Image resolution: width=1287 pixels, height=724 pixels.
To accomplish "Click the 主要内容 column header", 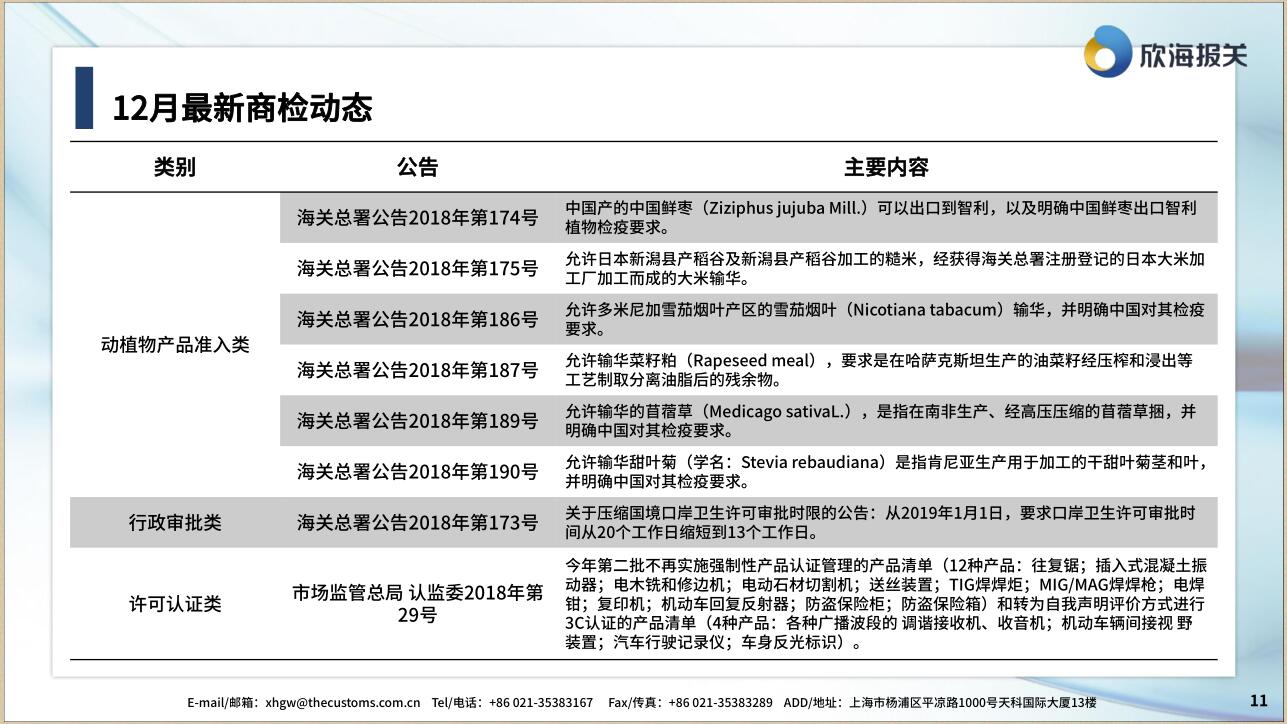I will (886, 167).
